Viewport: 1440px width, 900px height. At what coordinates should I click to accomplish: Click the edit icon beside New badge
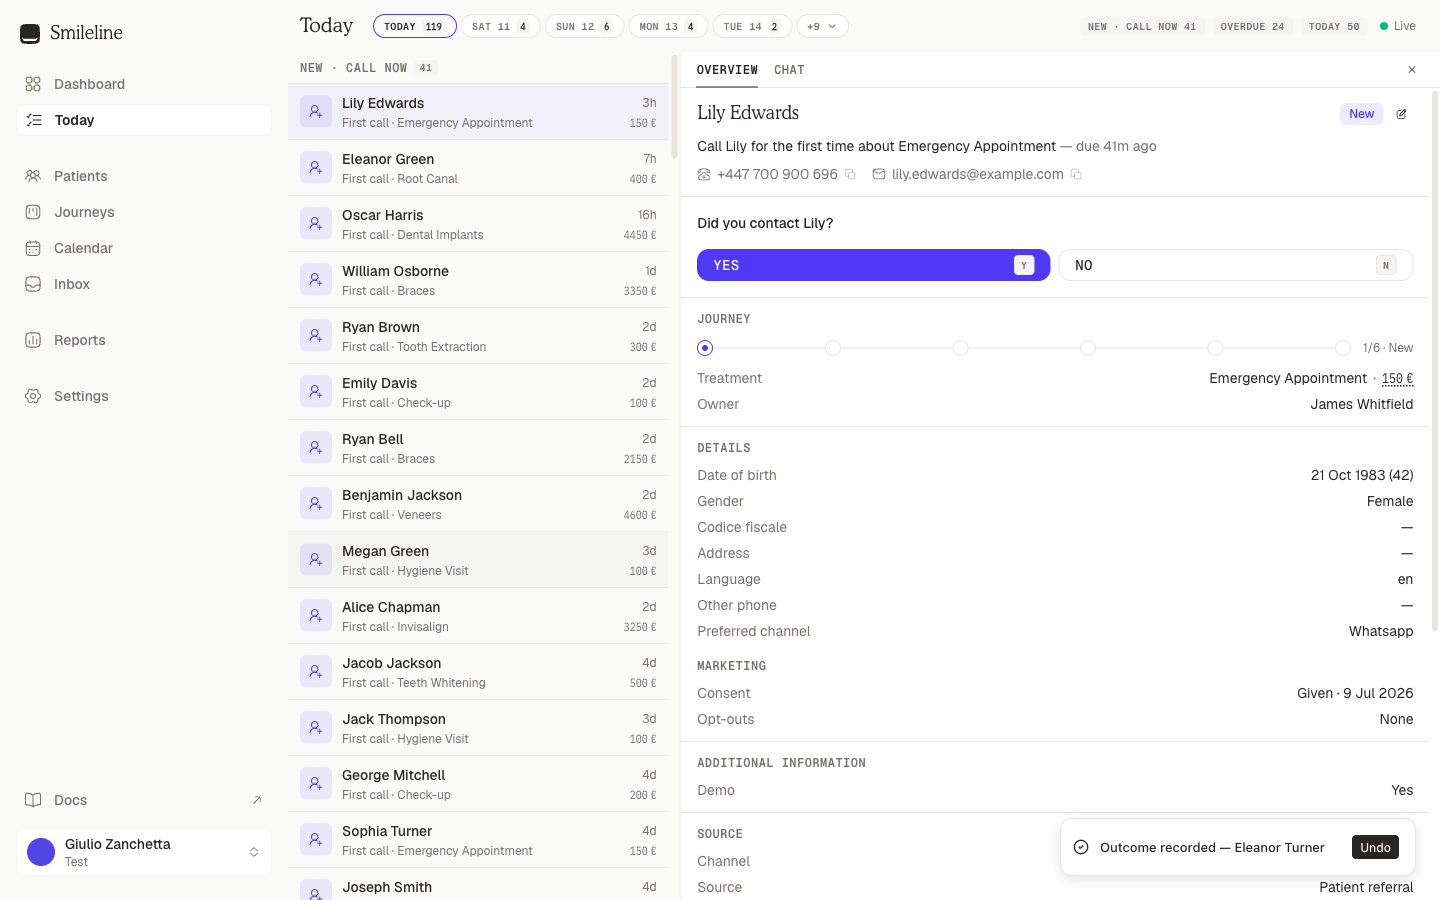point(1401,114)
